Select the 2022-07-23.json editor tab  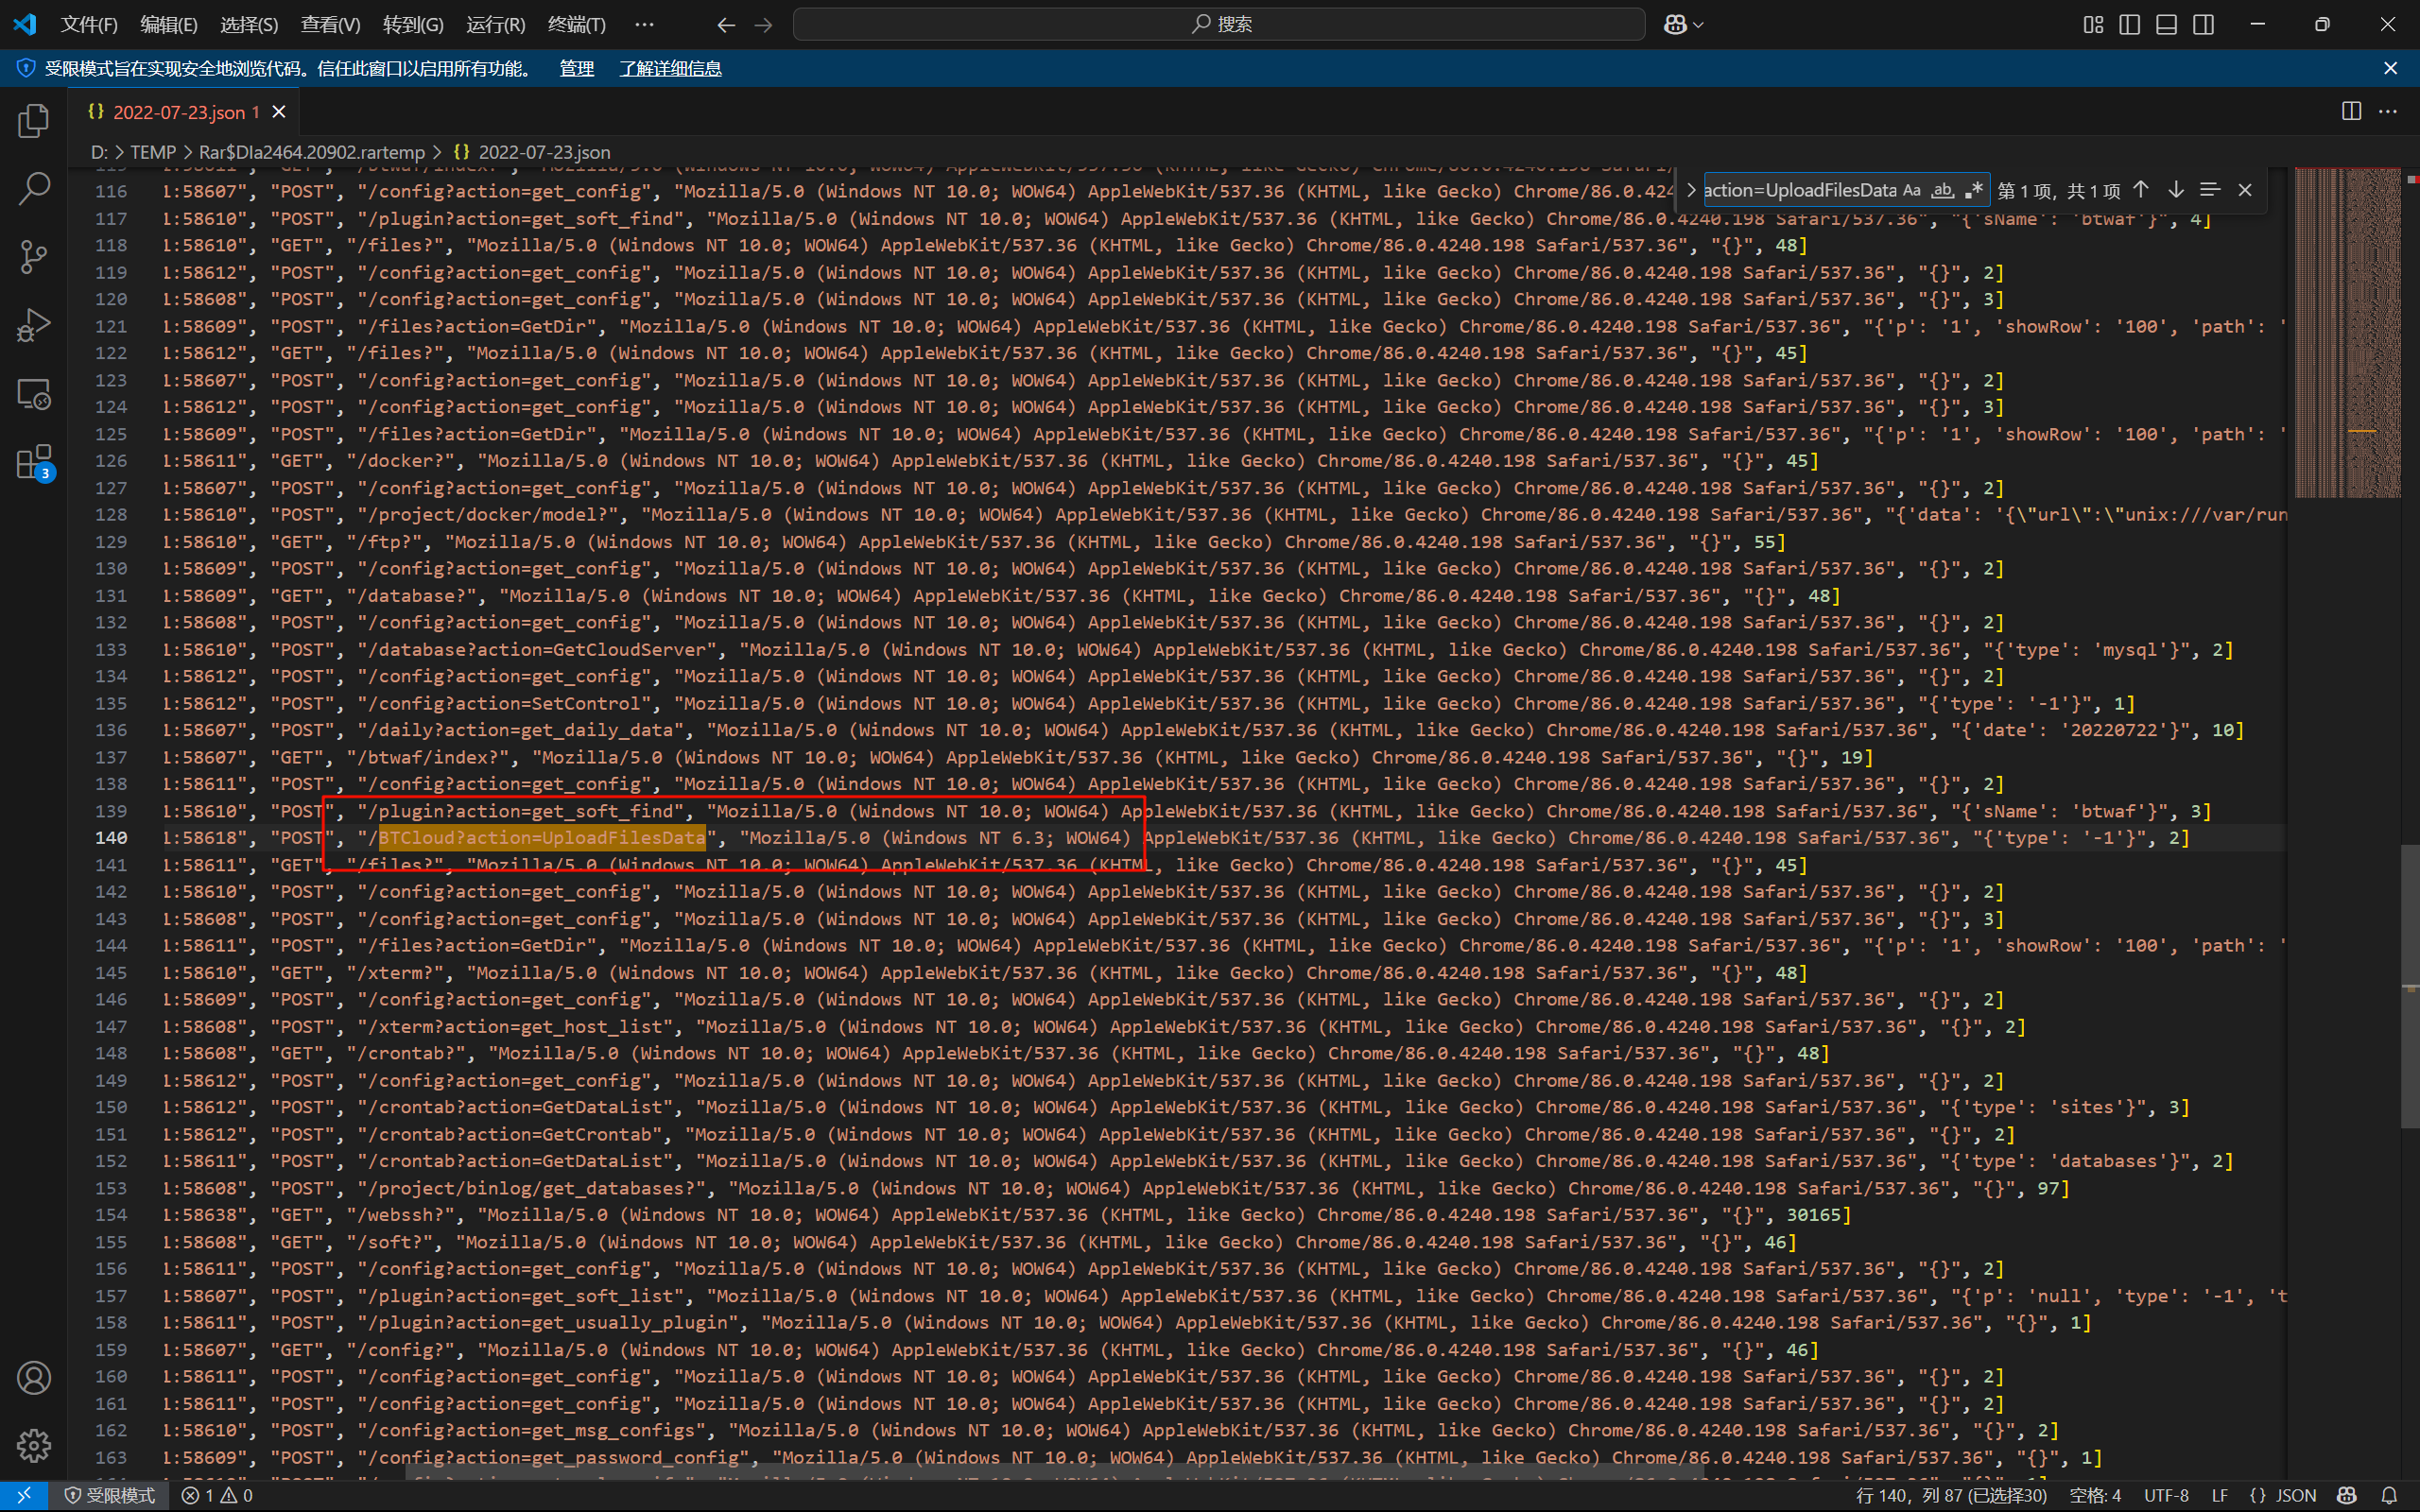(x=178, y=112)
